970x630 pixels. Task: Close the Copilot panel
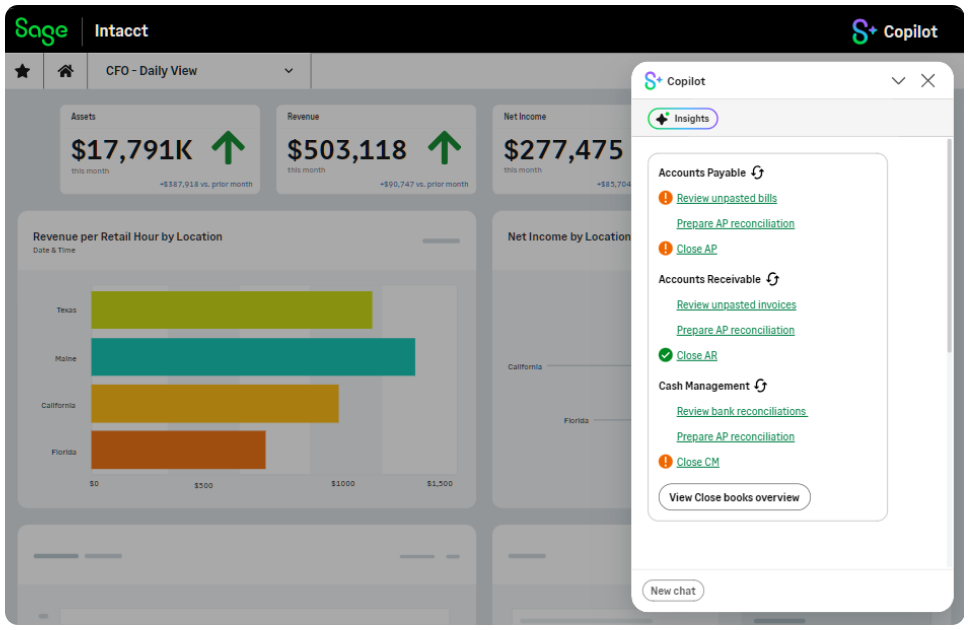click(927, 80)
